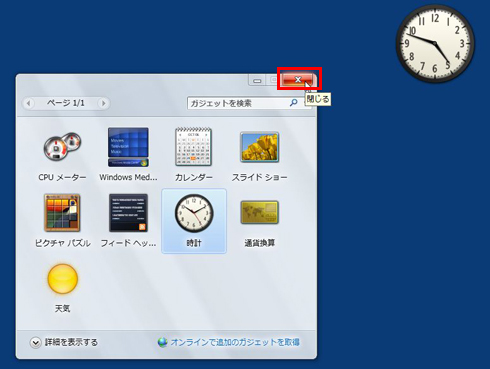Viewport: 490px width, 369px height.
Task: Select the ピクチャ パズル puzzle gadget icon
Action: pyautogui.click(x=62, y=213)
